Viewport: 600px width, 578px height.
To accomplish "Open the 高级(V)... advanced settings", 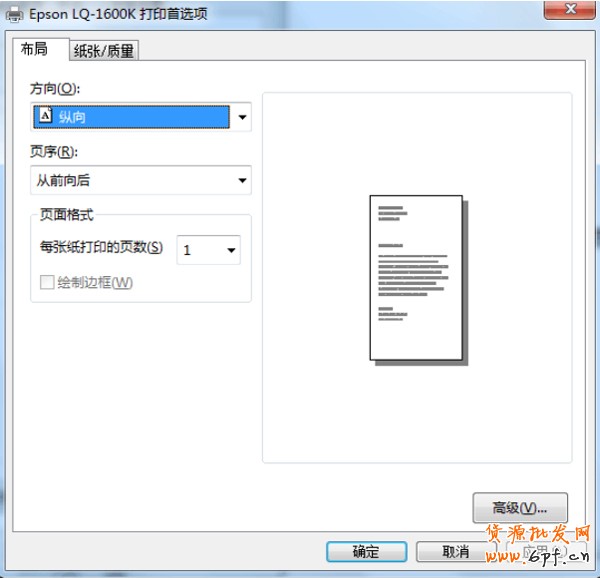I will click(x=519, y=507).
